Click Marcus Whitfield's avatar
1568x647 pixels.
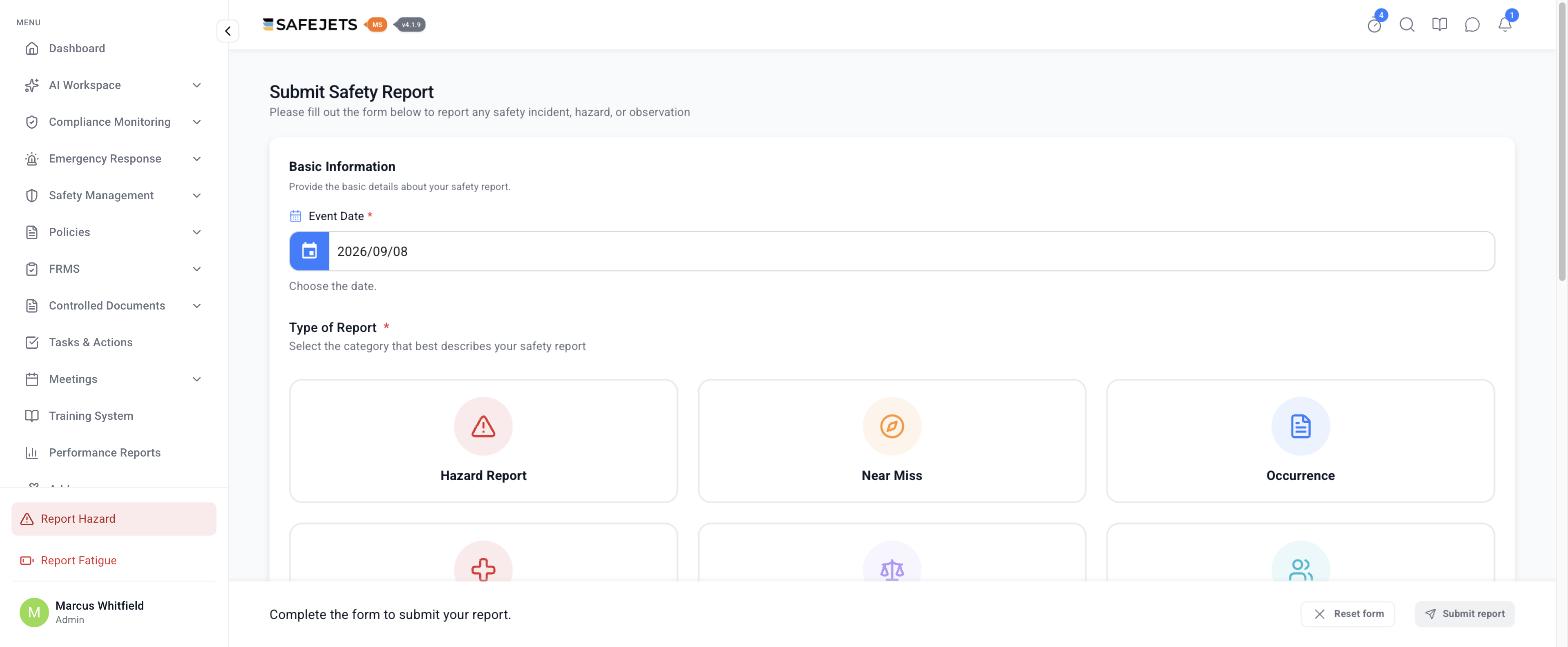tap(34, 612)
